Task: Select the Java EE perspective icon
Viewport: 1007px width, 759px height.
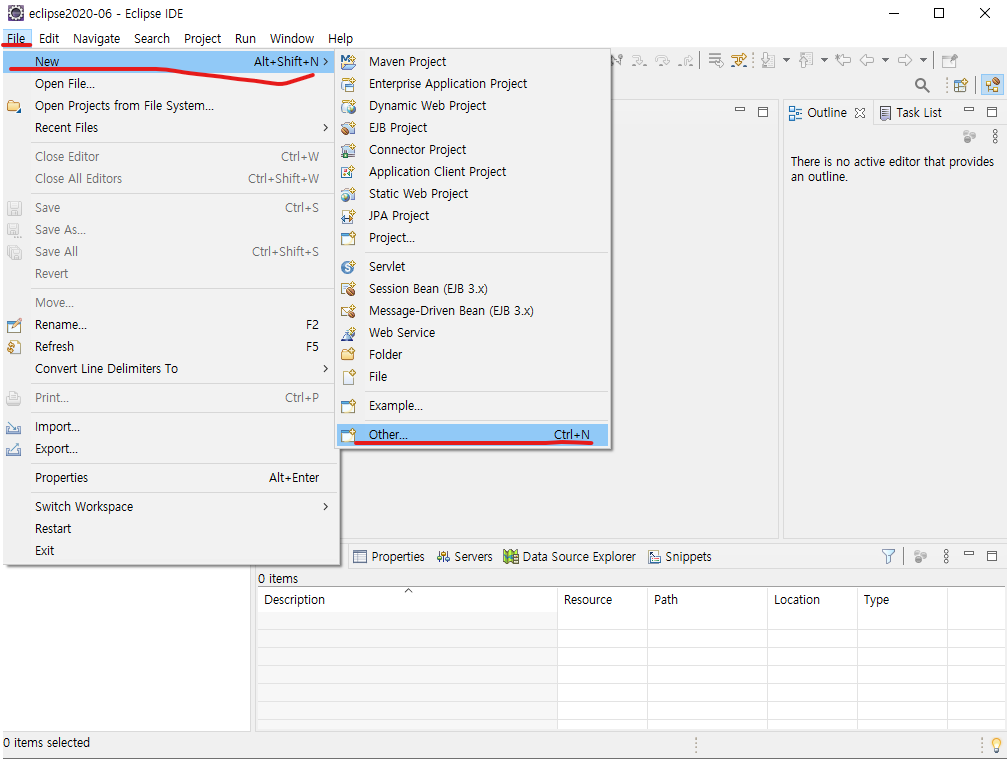Action: coord(992,85)
